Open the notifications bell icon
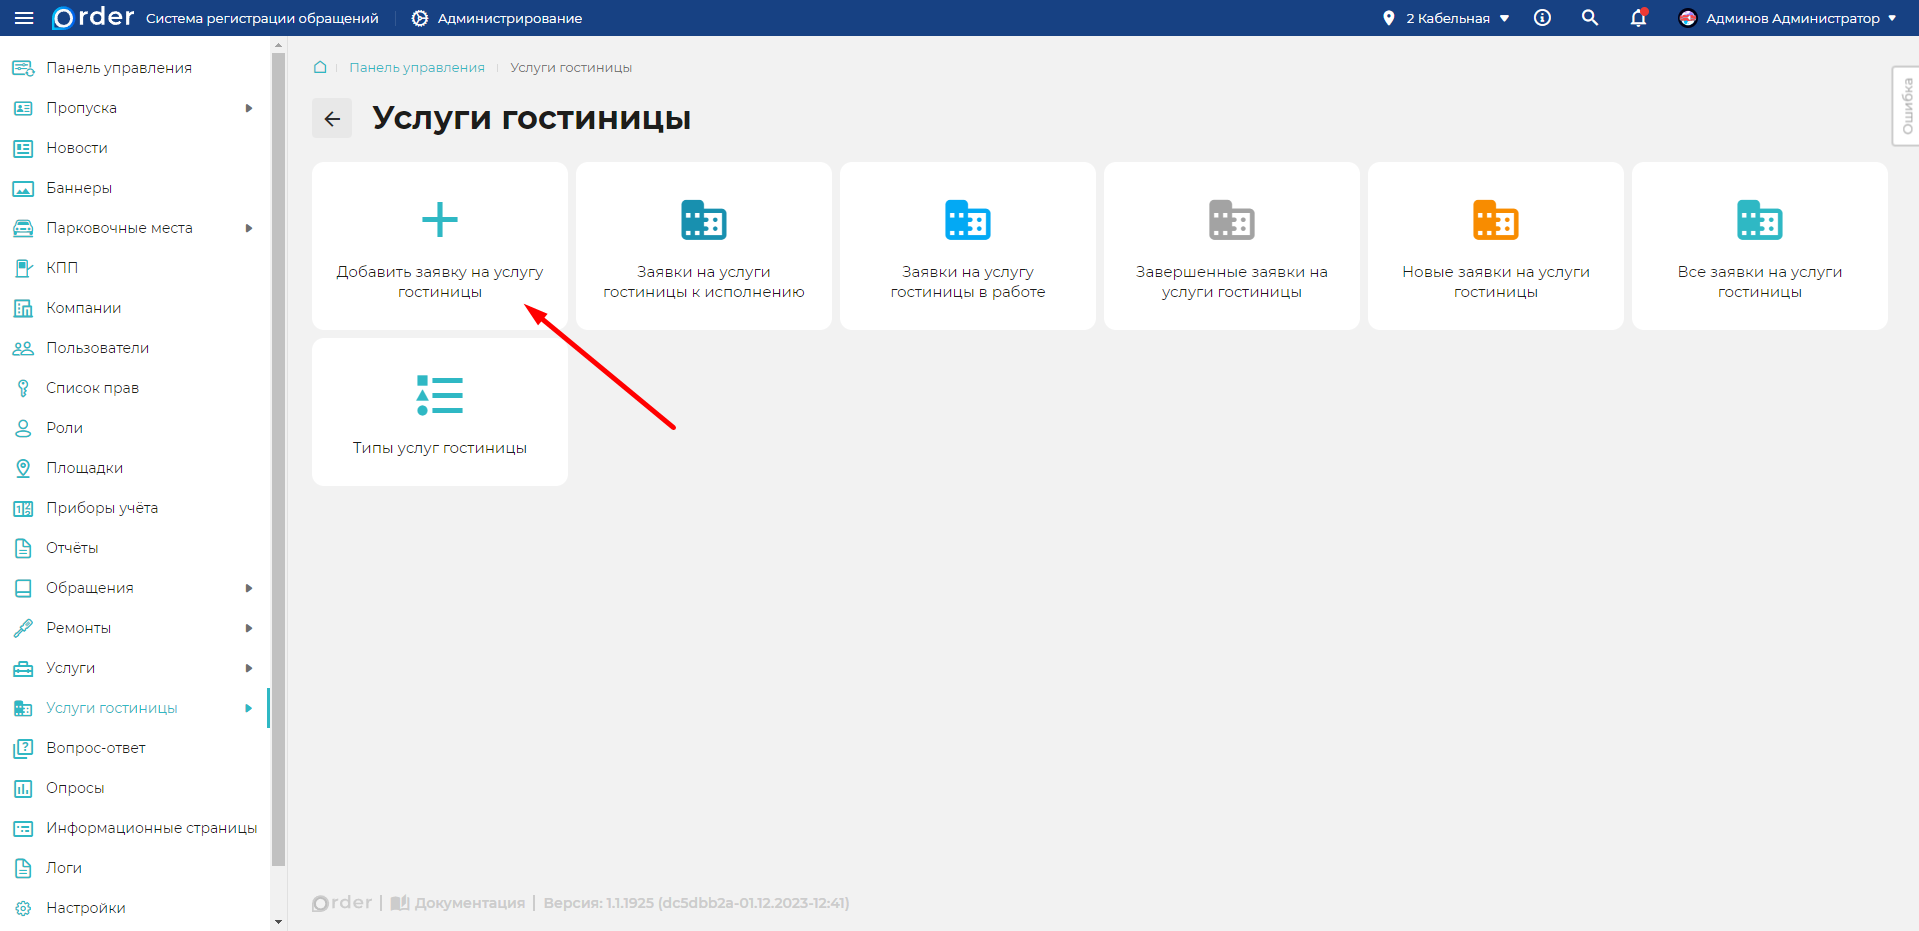The image size is (1919, 931). [1638, 18]
